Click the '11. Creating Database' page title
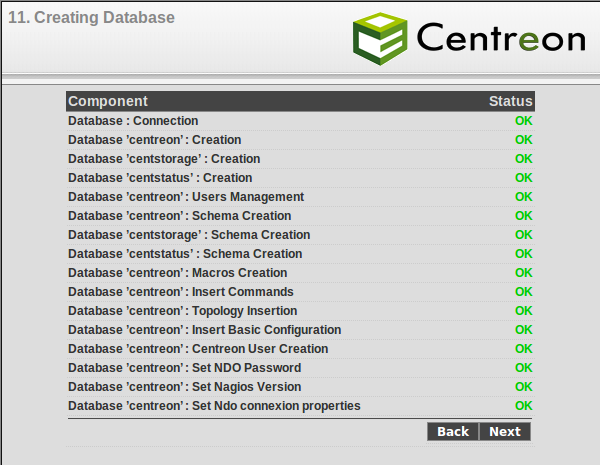The image size is (600, 465). (x=91, y=18)
